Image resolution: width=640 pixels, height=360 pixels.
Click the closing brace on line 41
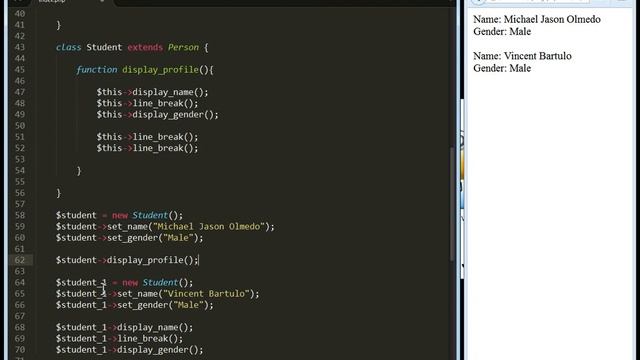pyautogui.click(x=59, y=25)
